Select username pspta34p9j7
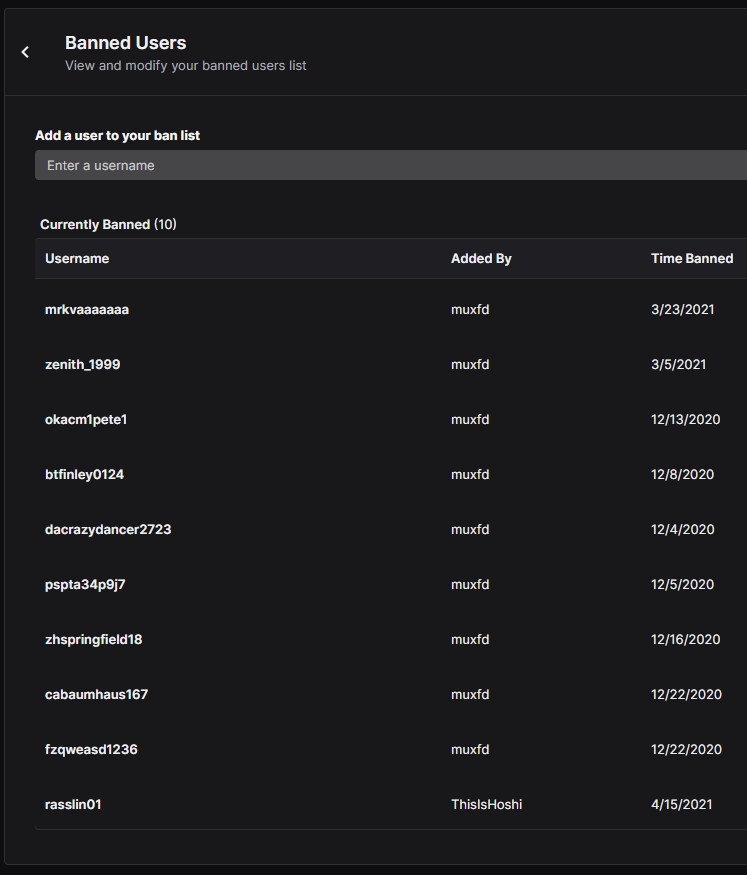This screenshot has height=875, width=747. tap(85, 584)
